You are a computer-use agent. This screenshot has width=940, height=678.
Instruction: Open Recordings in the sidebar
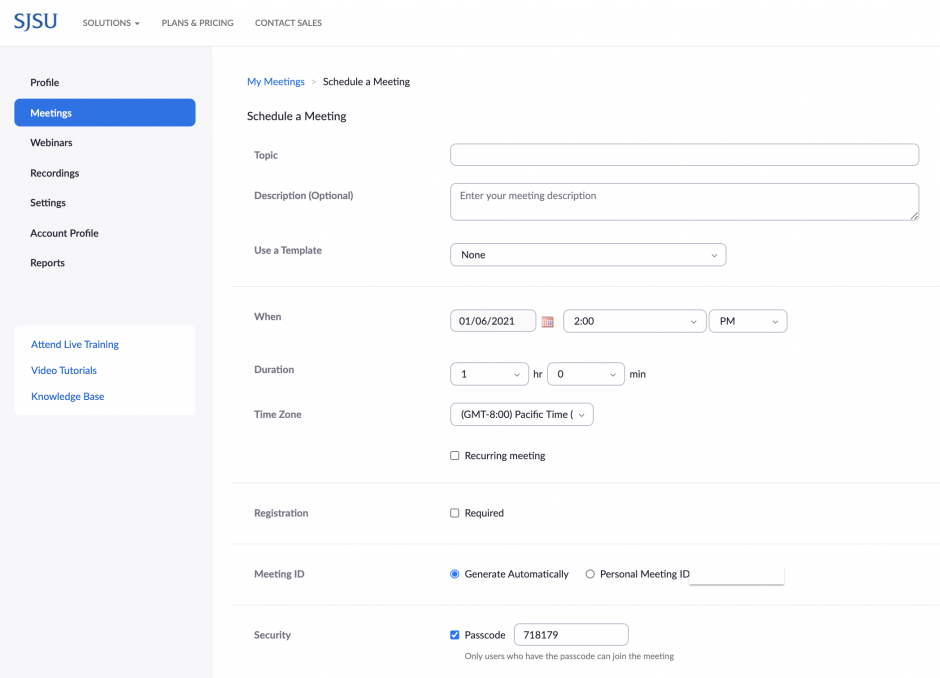click(x=54, y=173)
